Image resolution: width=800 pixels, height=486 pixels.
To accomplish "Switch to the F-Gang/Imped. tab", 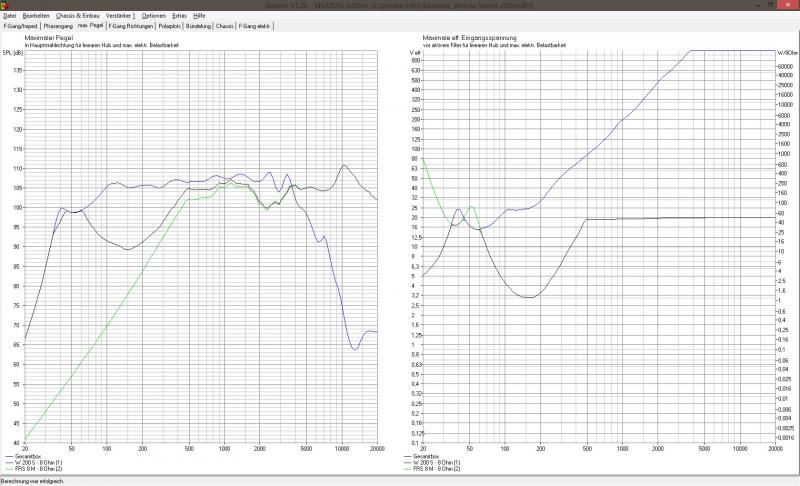I will click(x=20, y=26).
